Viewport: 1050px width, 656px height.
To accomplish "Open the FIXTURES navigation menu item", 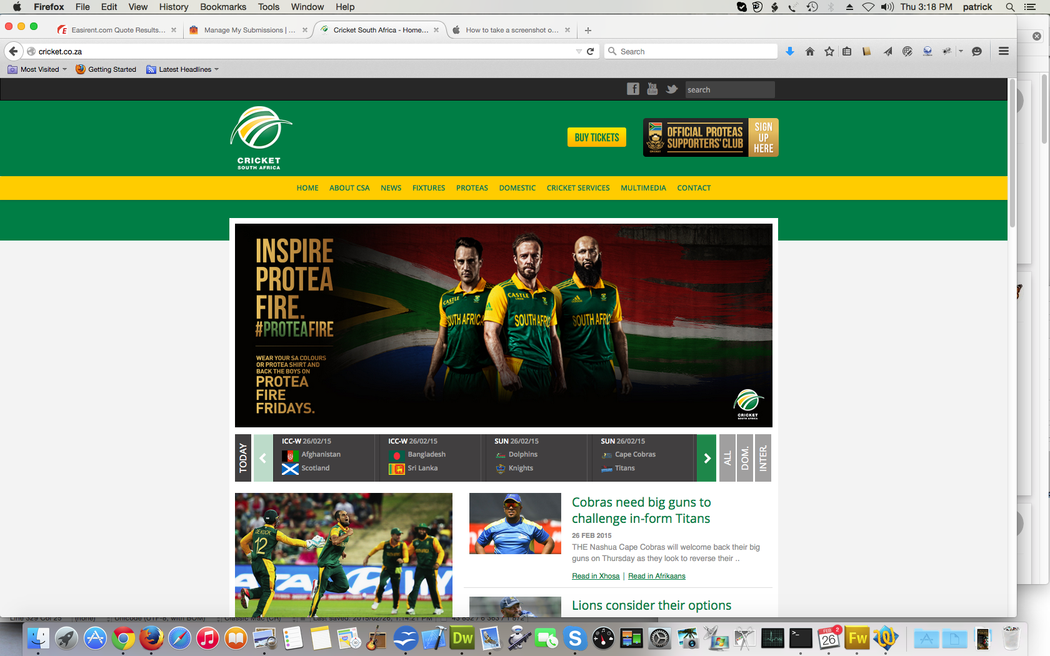I will click(428, 188).
